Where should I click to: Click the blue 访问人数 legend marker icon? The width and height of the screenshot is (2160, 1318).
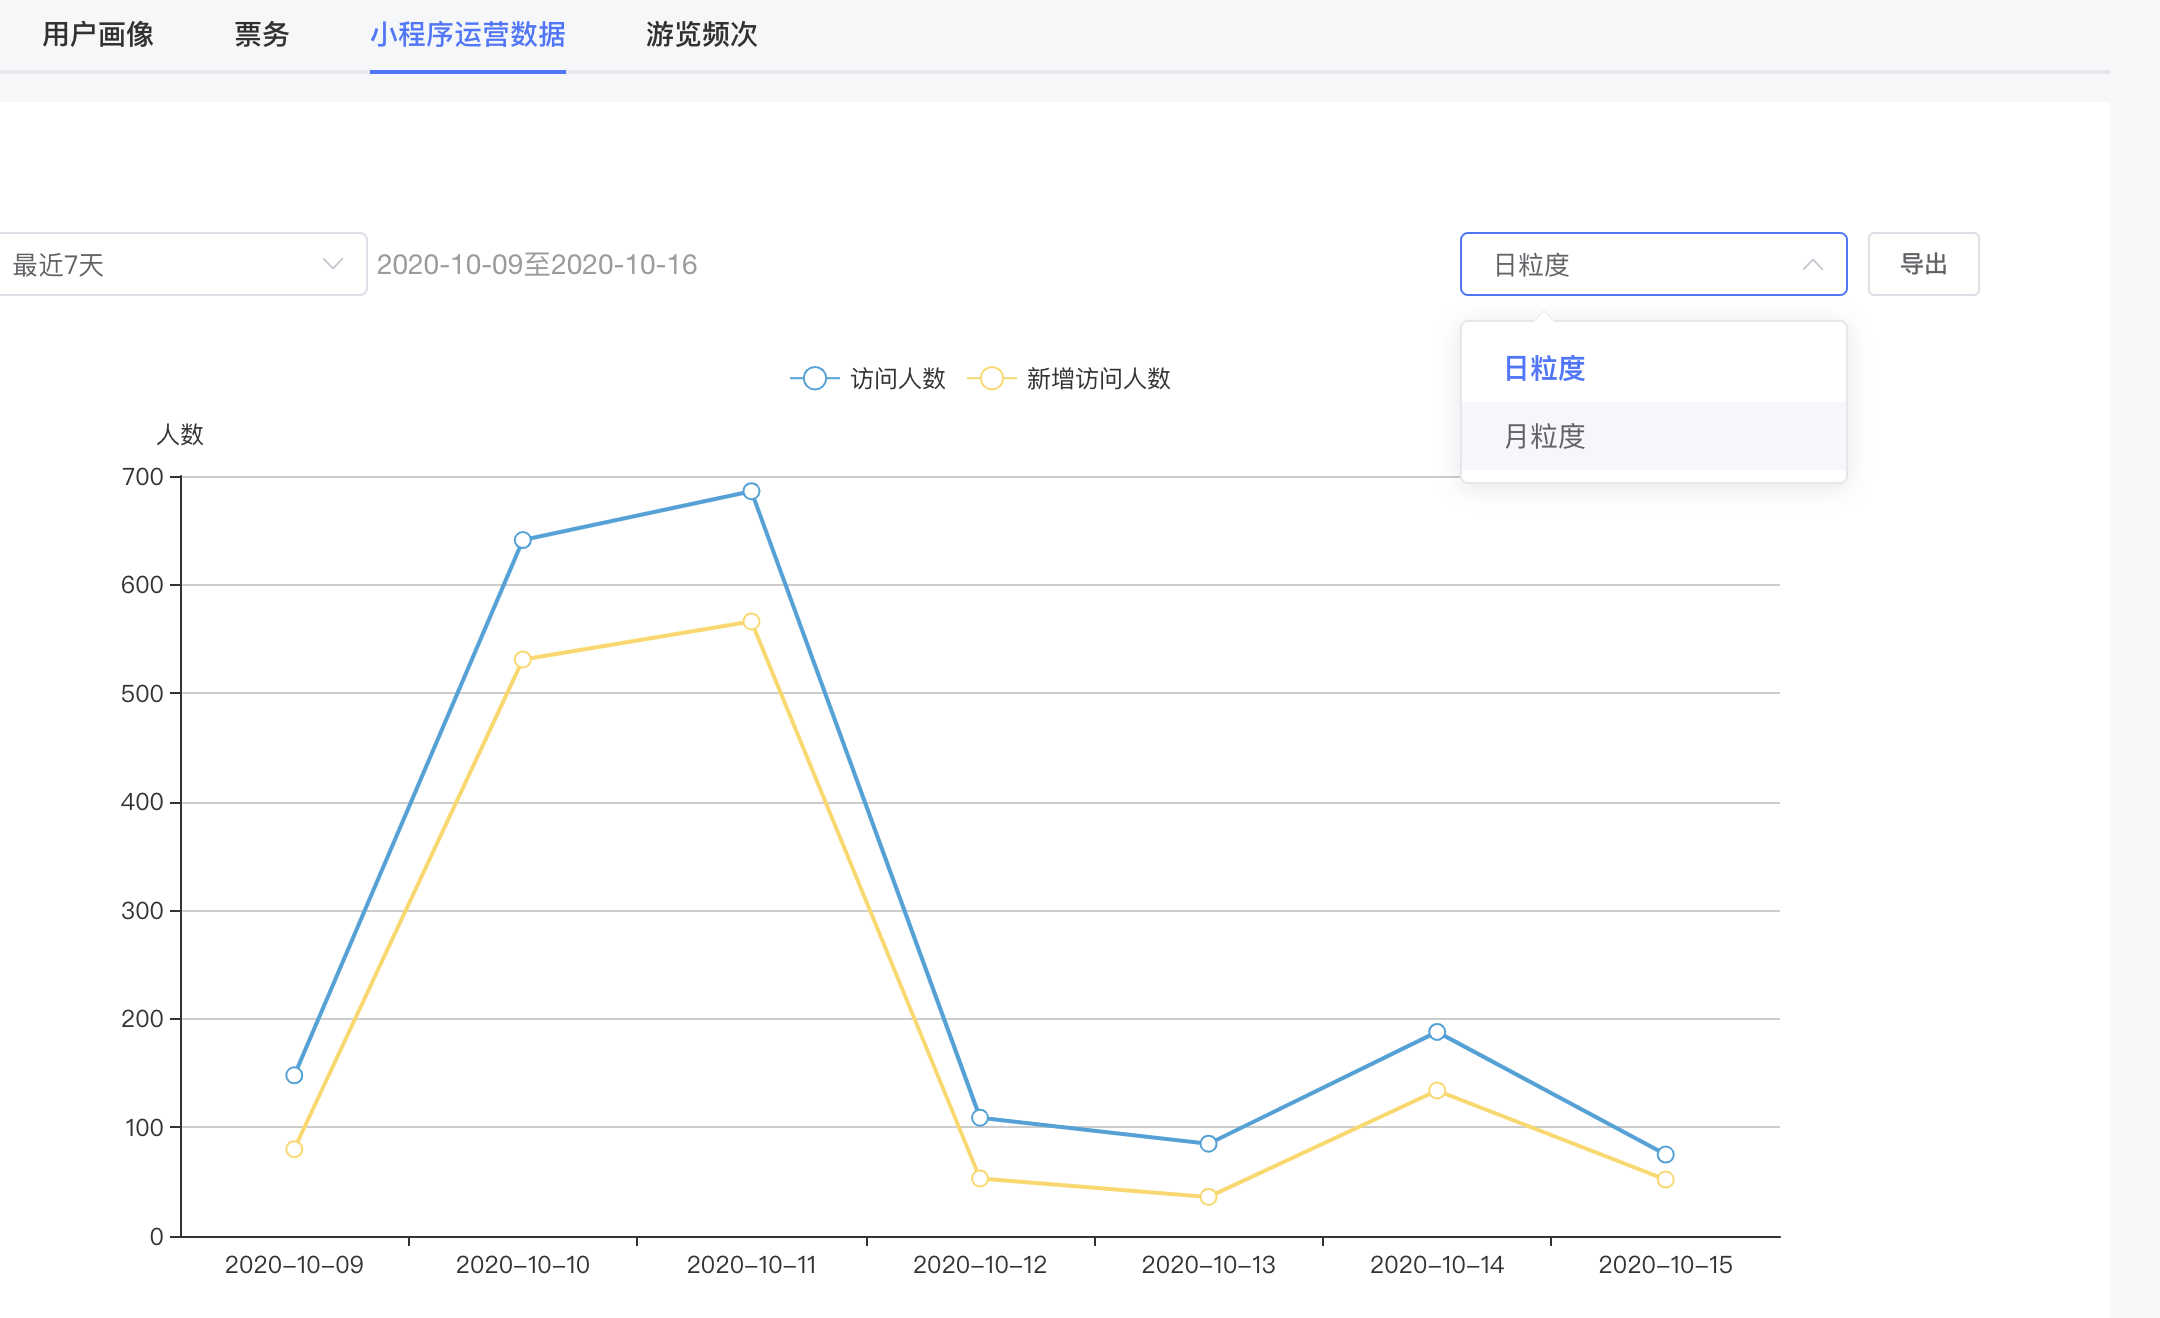click(x=815, y=379)
